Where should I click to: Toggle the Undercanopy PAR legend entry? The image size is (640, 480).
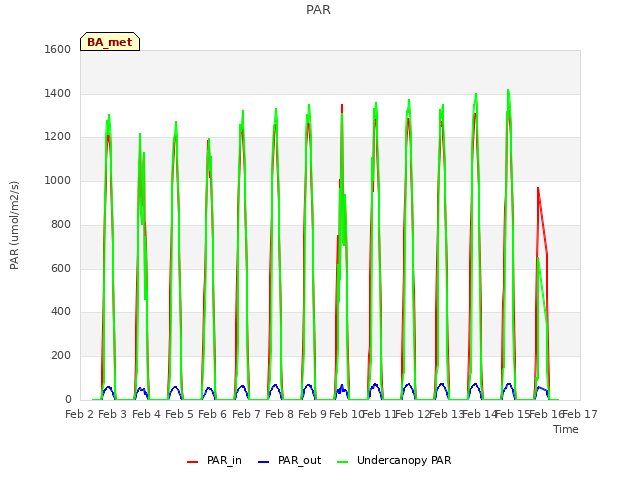pos(394,460)
